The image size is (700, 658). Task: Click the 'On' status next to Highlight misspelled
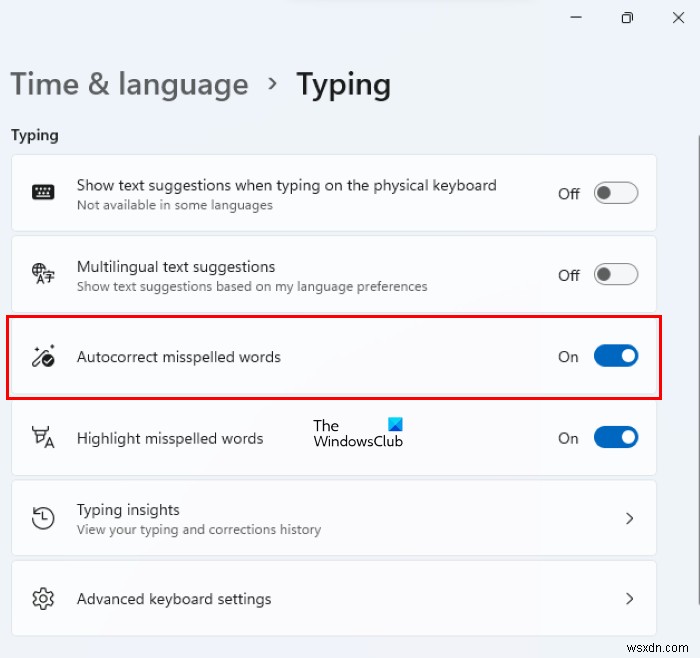point(568,438)
